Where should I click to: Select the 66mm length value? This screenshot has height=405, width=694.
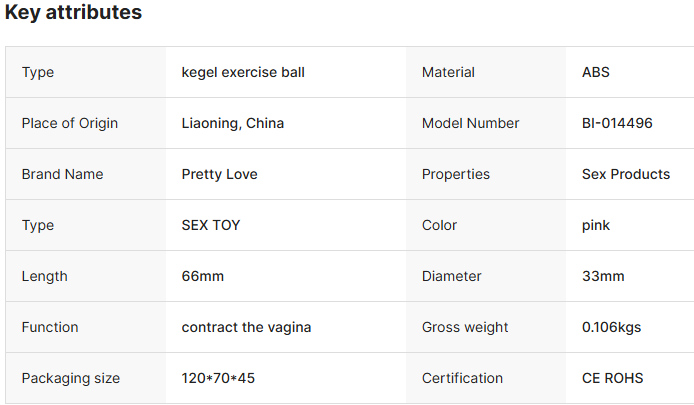pyautogui.click(x=203, y=276)
